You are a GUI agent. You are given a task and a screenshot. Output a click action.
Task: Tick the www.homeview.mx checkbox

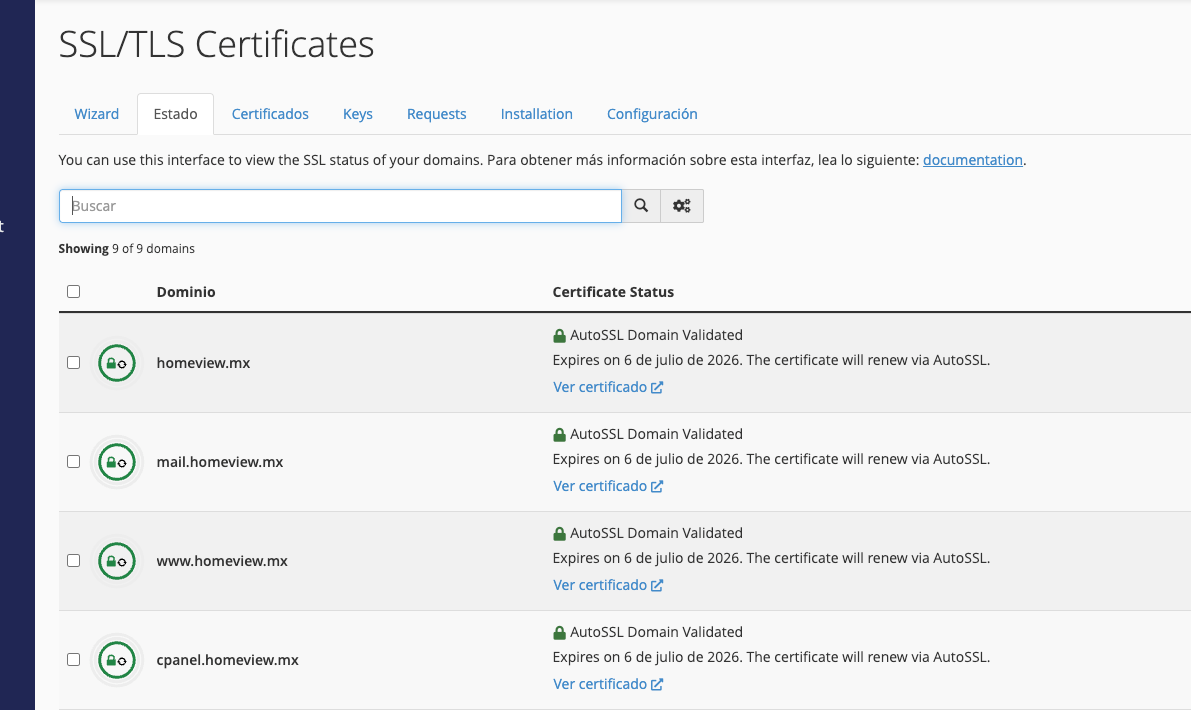(73, 561)
